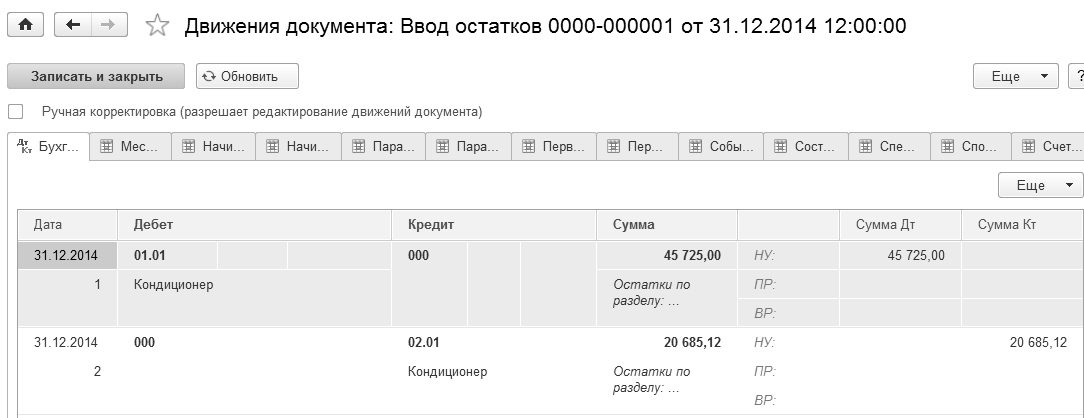
Task: Click the Обновить refresh button
Action: (247, 76)
